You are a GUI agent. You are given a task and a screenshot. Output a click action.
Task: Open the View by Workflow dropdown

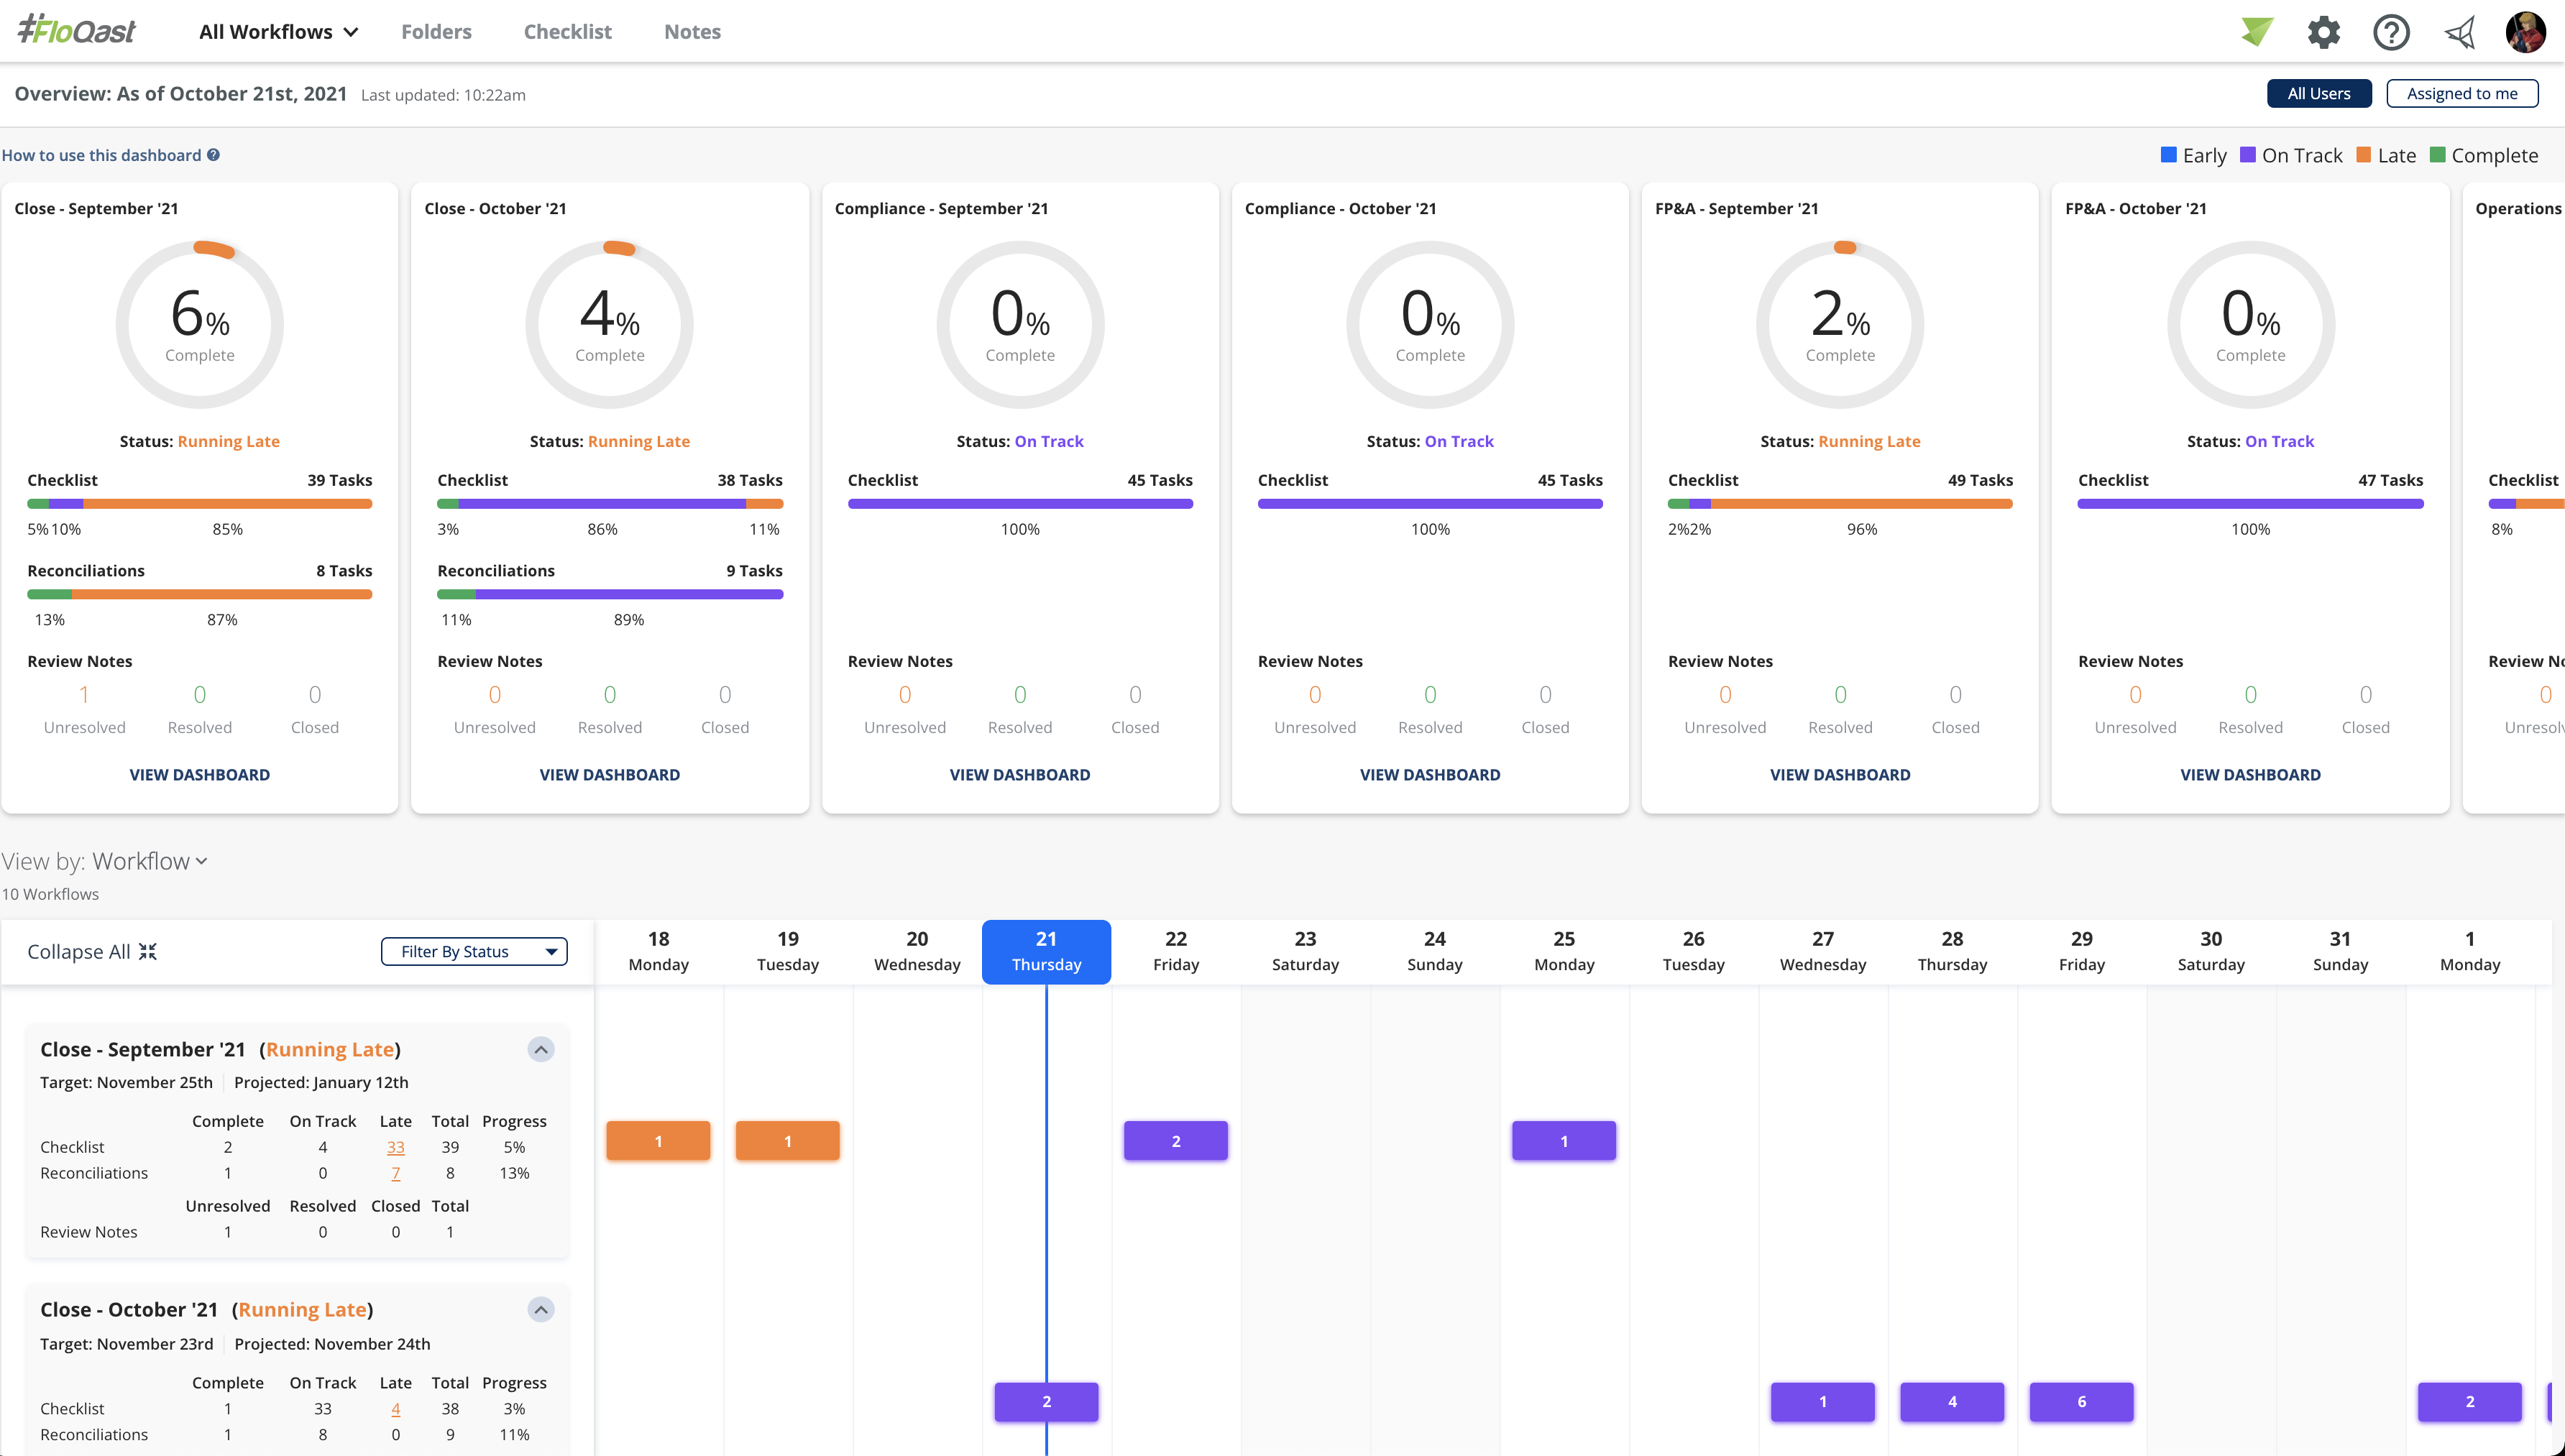tap(150, 861)
